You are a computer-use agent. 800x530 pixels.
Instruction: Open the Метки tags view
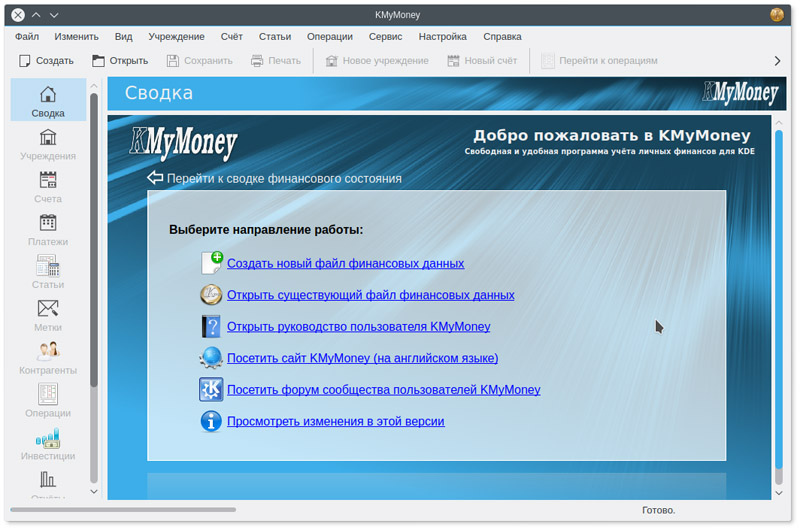[x=48, y=316]
